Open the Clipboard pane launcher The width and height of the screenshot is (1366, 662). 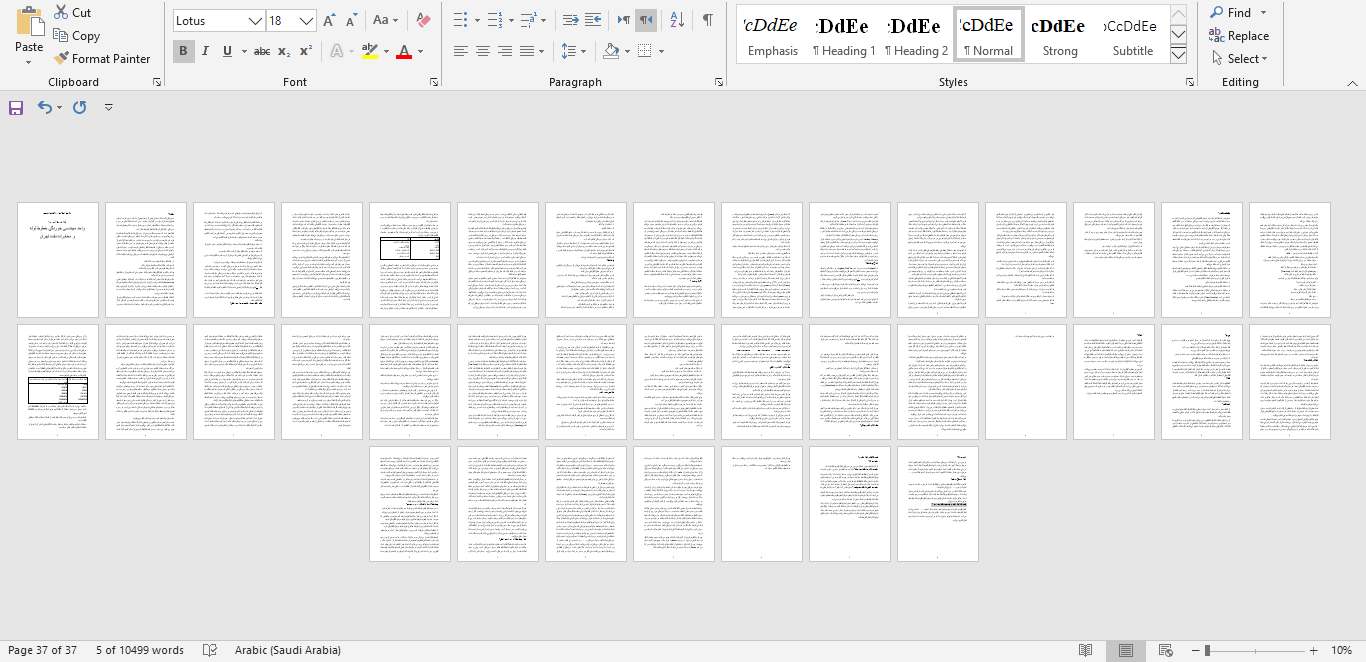[x=157, y=82]
